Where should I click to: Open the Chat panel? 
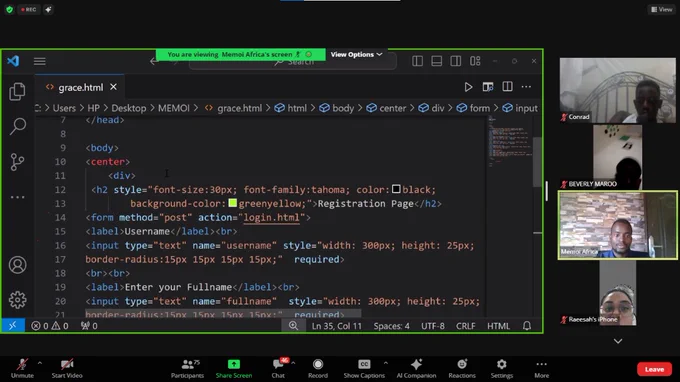[x=278, y=369]
